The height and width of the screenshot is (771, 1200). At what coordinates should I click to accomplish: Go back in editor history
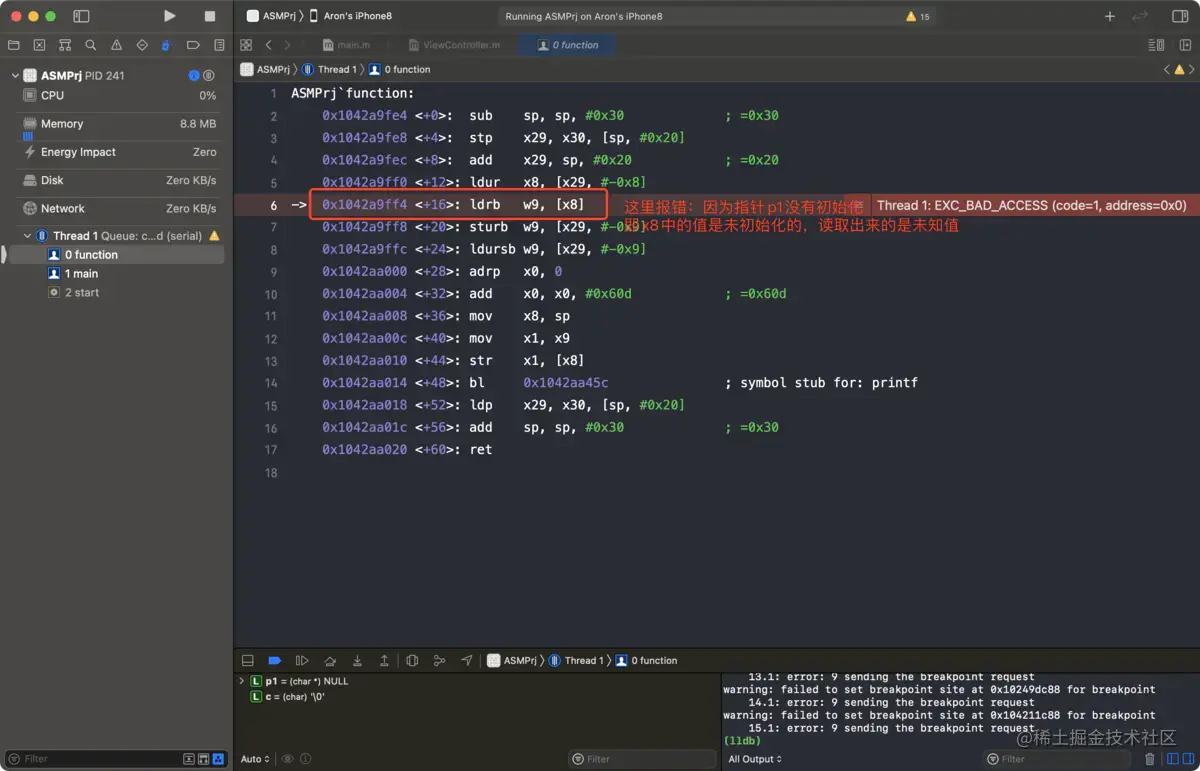(269, 45)
